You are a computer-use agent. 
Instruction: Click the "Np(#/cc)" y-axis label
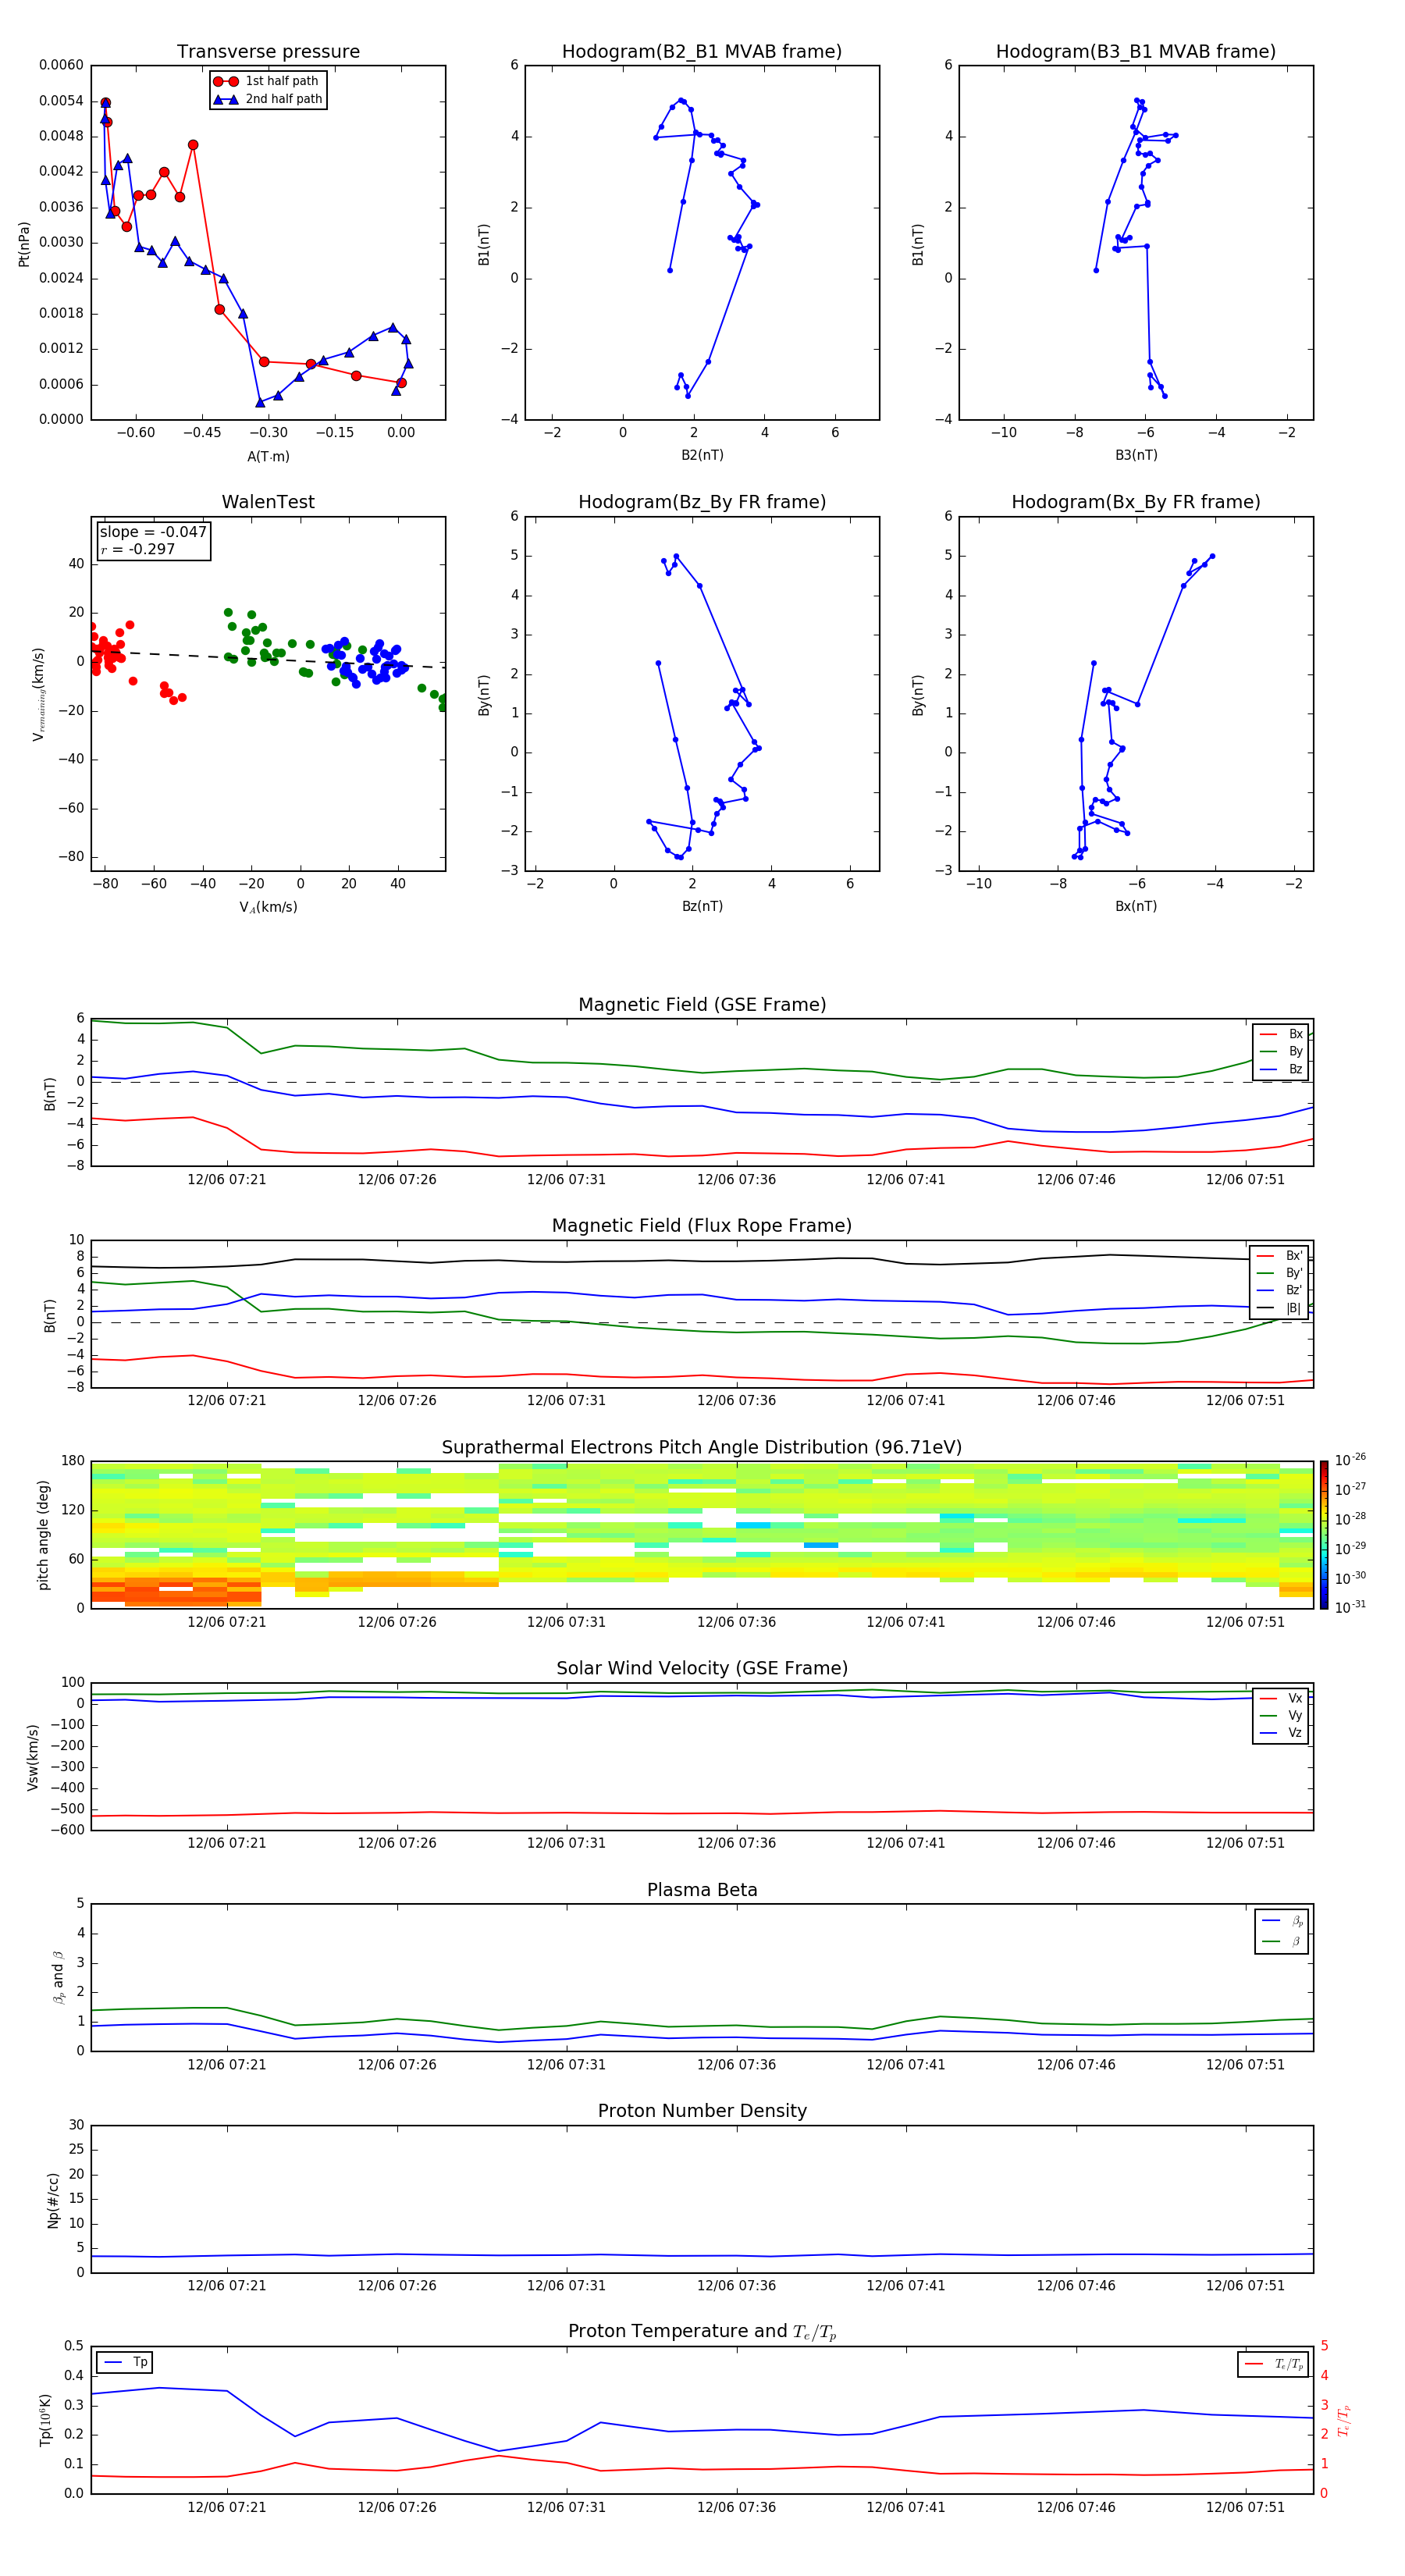pos(53,2200)
